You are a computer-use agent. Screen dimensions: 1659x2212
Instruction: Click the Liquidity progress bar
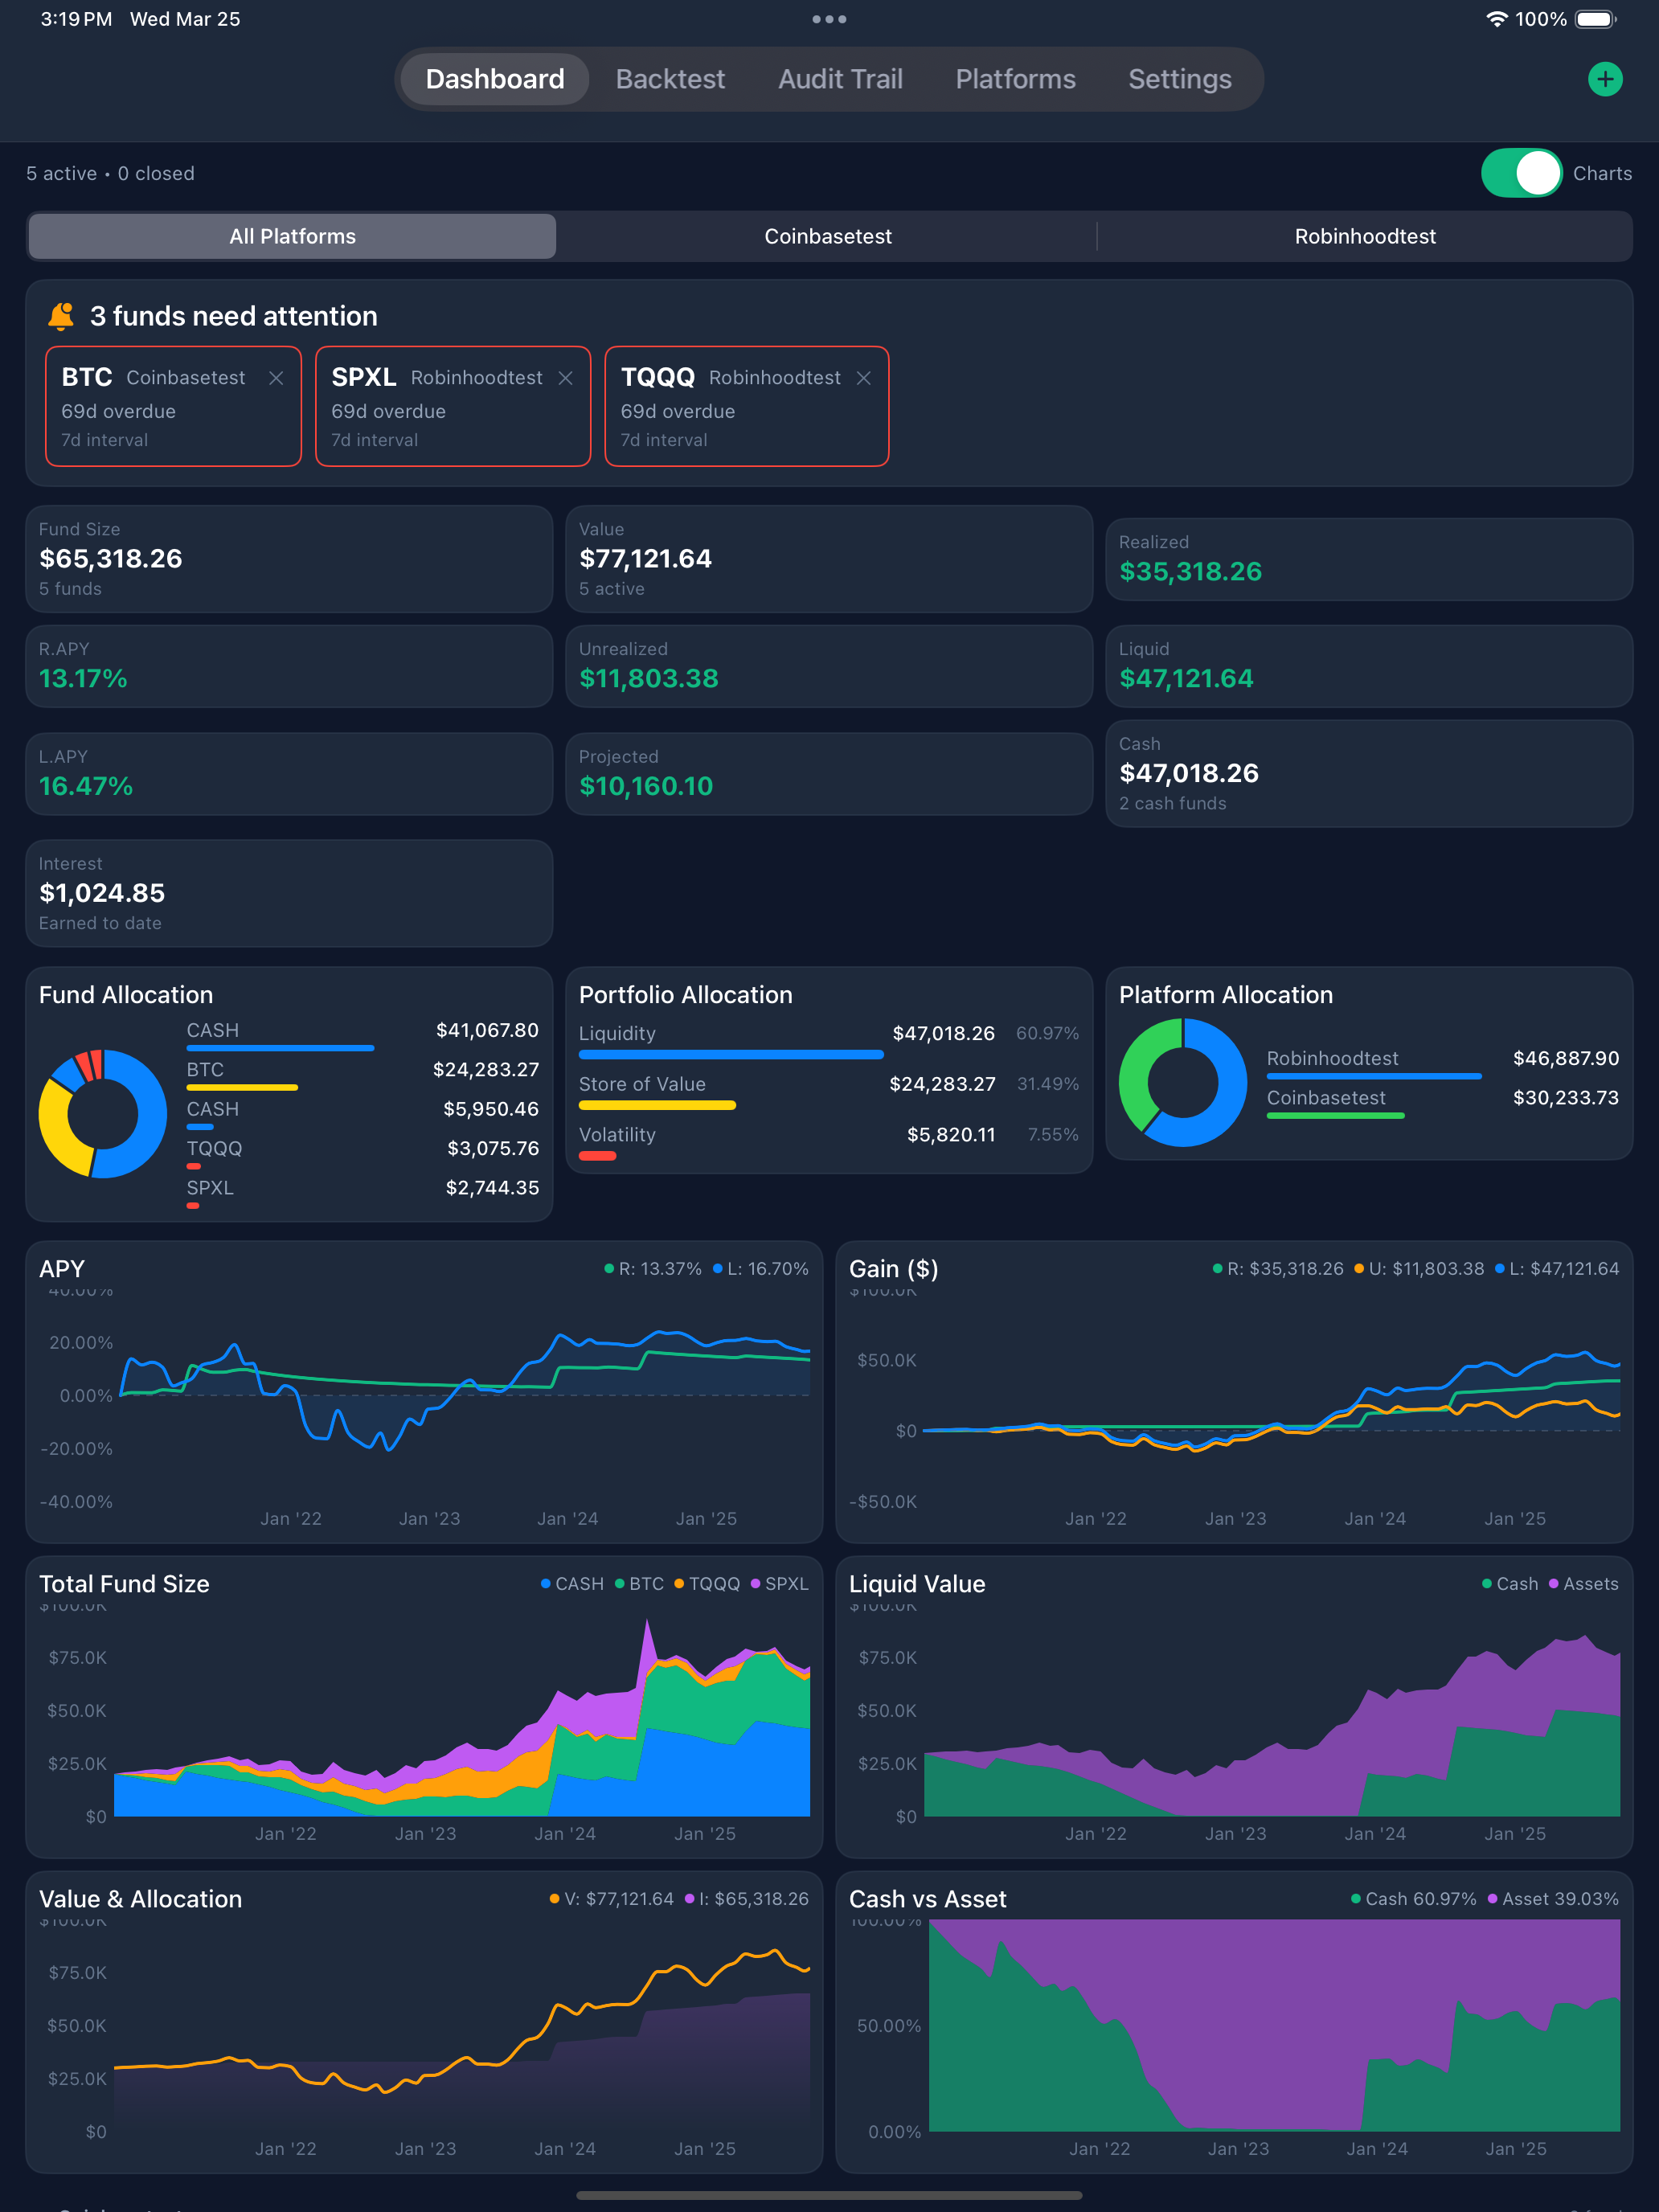tap(731, 1055)
